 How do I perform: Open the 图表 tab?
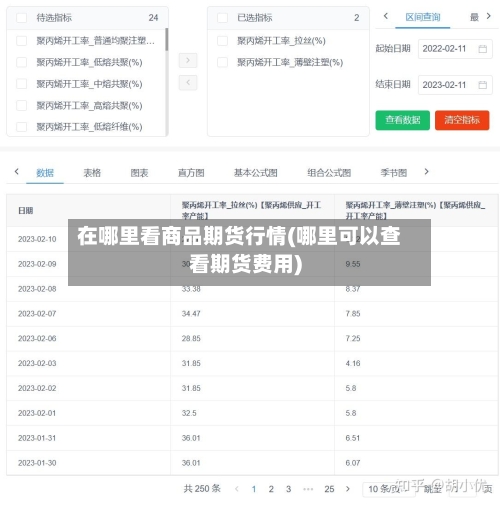pos(139,173)
